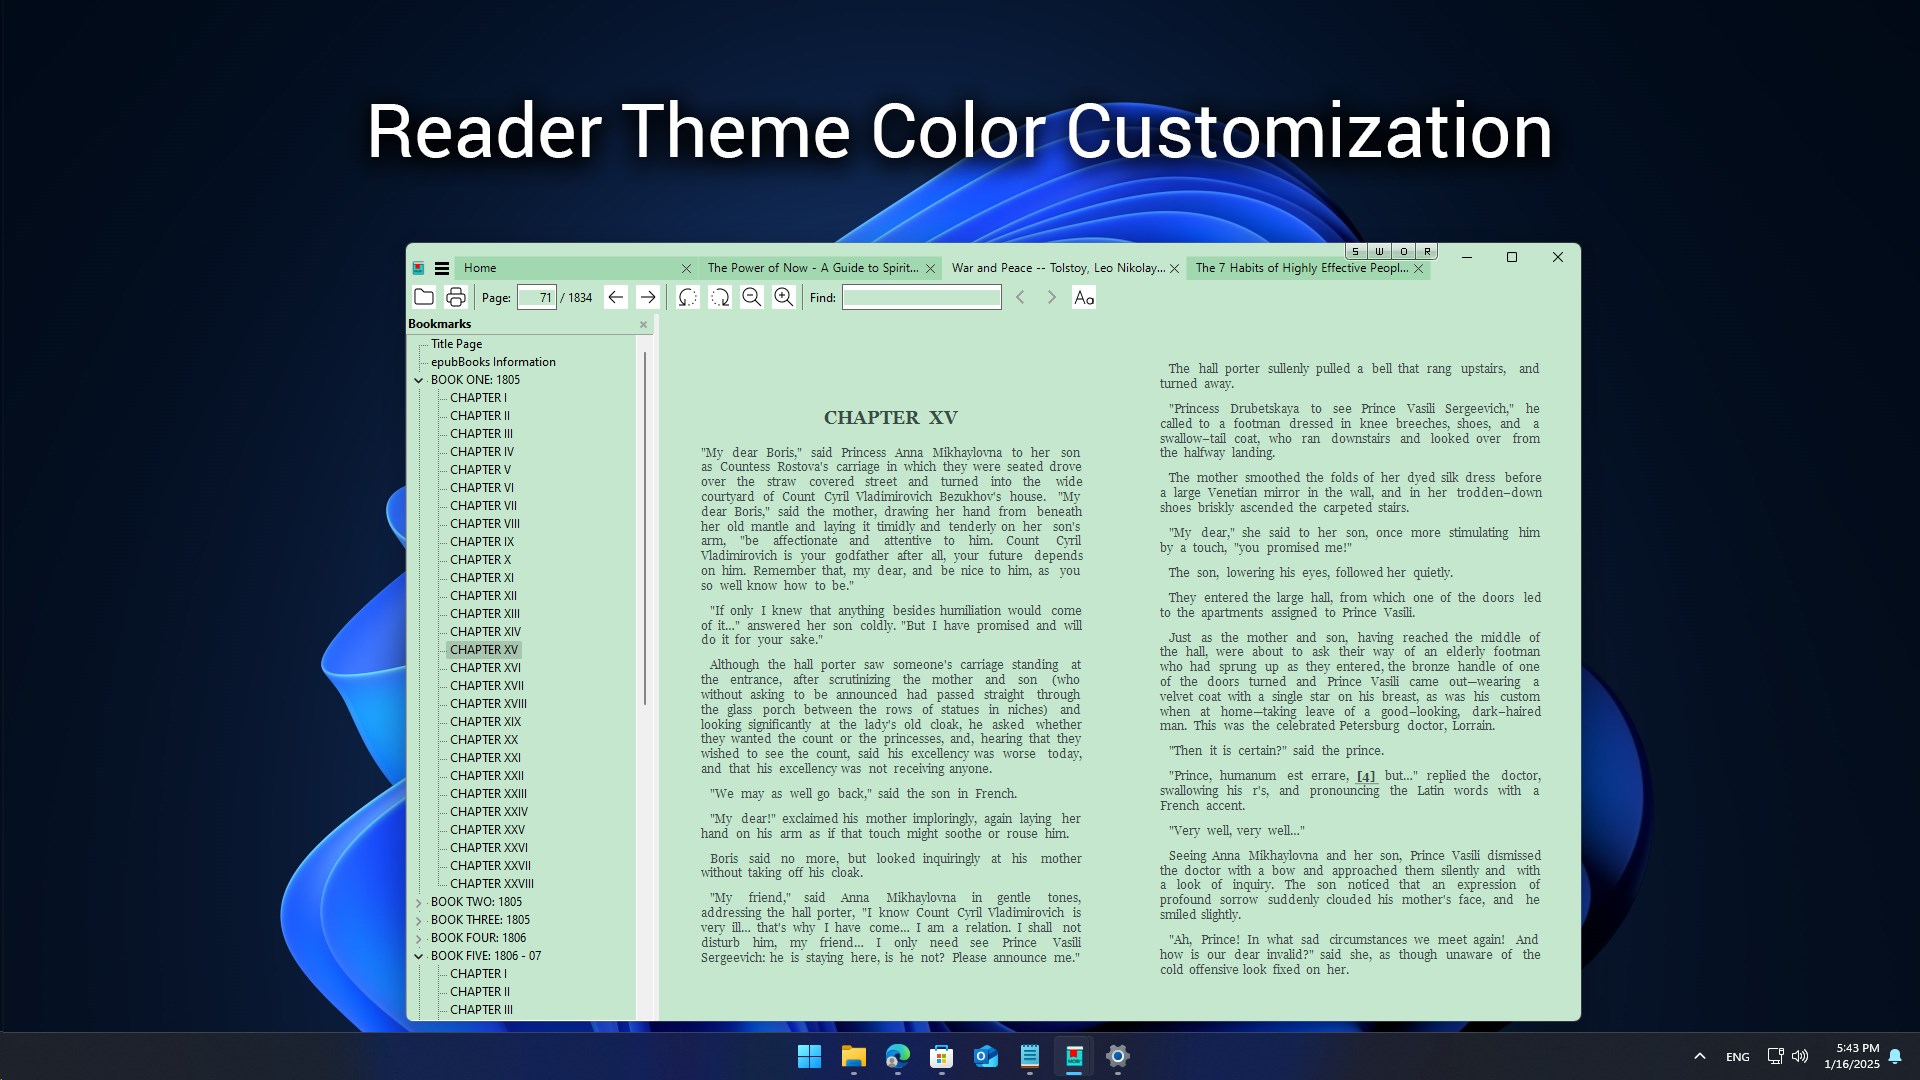Zoom out of the document
This screenshot has height=1080, width=1920.
pyautogui.click(x=752, y=297)
